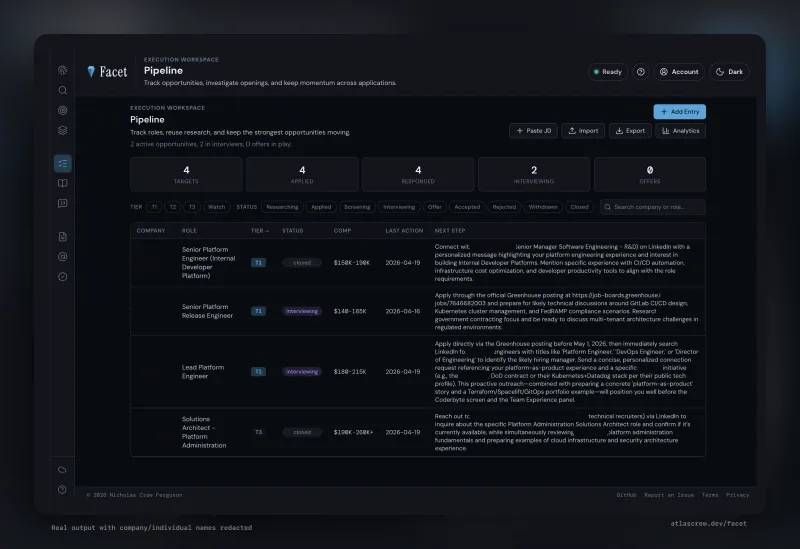Toggle the T3 tier filter chip
The image size is (800, 549).
pyautogui.click(x=192, y=207)
